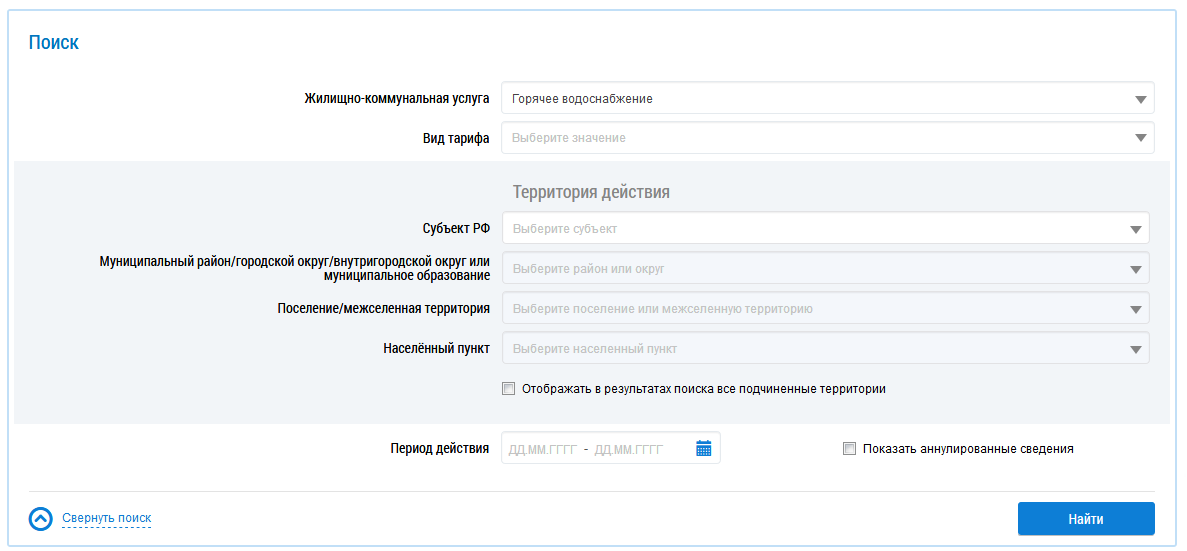Click the arrow on Жилищно-коммунальная услуга dropdown

(x=1141, y=99)
